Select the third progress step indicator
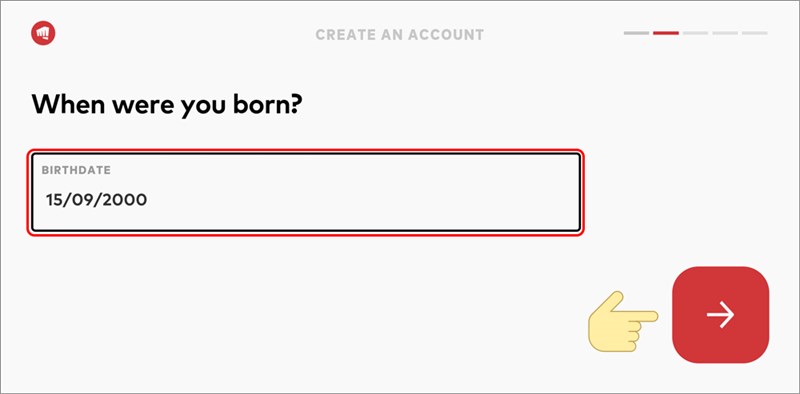 click(x=695, y=33)
